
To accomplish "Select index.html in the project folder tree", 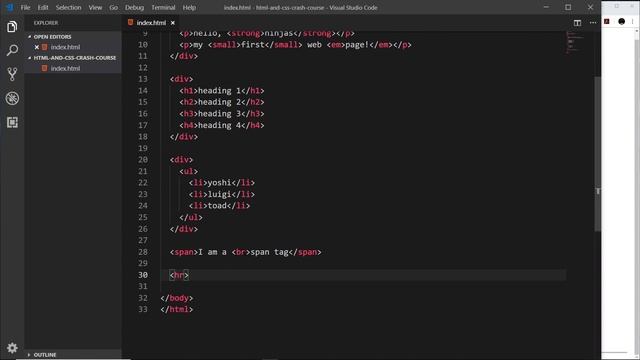I will click(x=65, y=69).
